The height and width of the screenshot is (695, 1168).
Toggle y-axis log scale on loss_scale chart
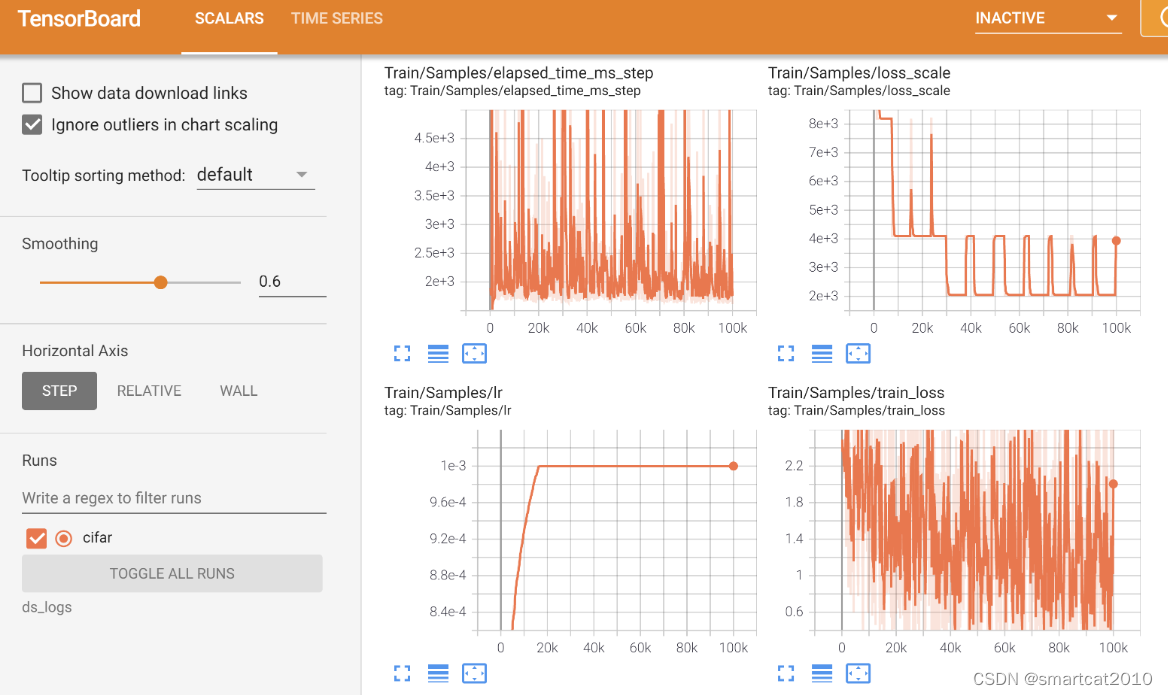coord(822,354)
